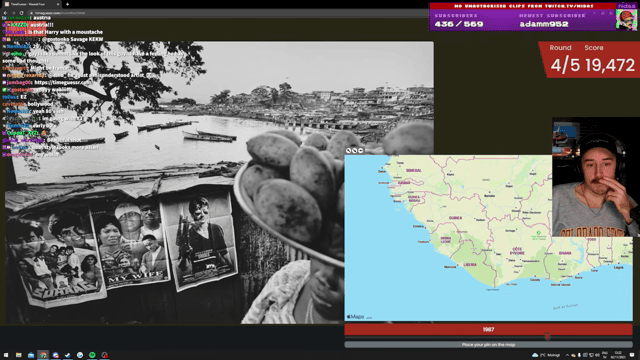Open the red taskbar app icon
640x360 pixels.
coord(104,355)
